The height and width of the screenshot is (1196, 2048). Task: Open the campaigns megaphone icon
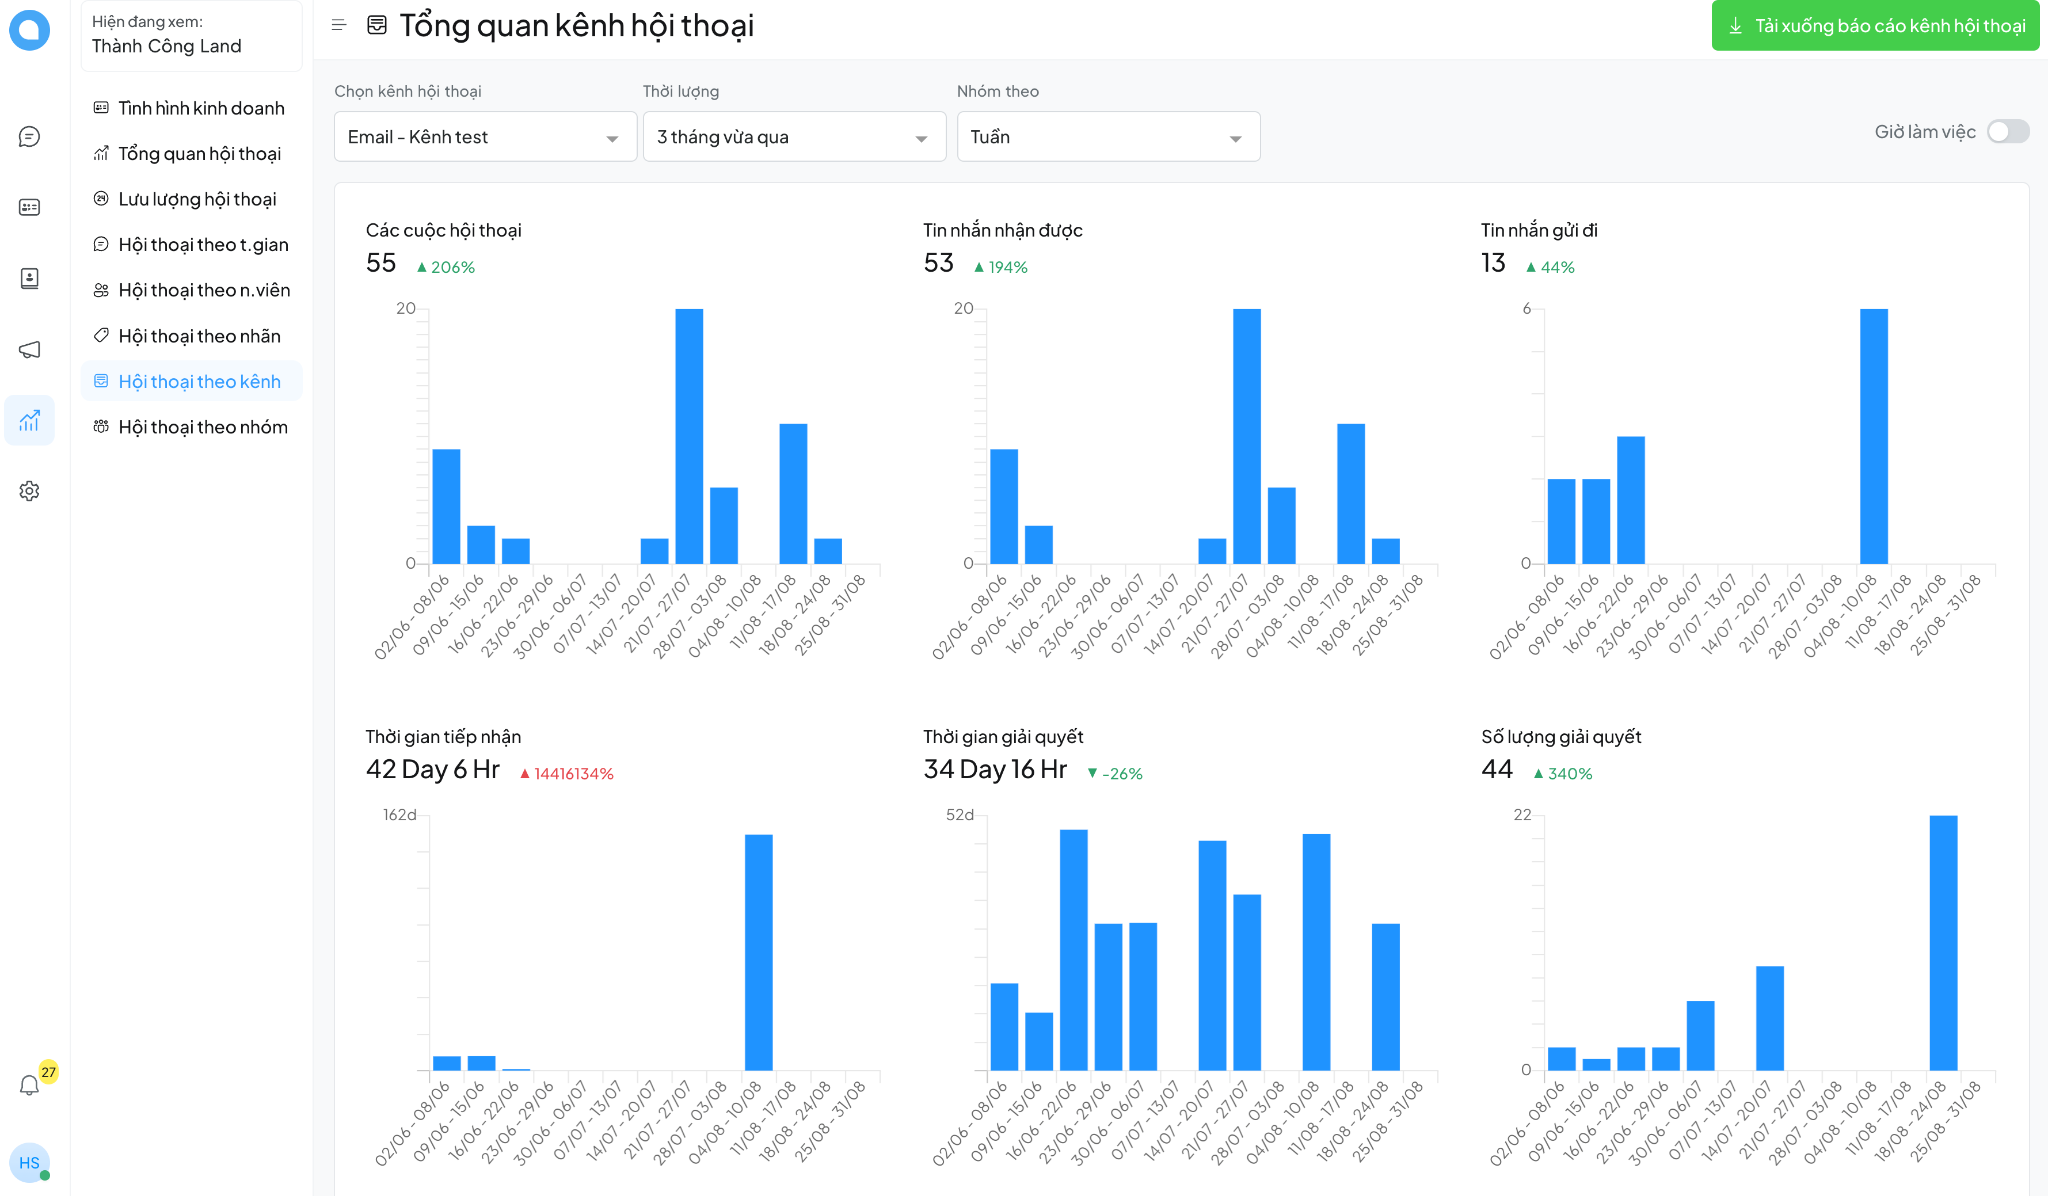click(29, 349)
